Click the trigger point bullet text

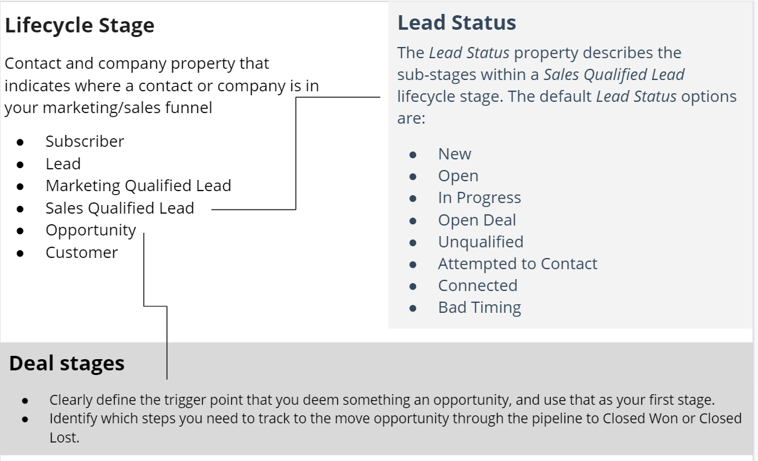pos(382,400)
